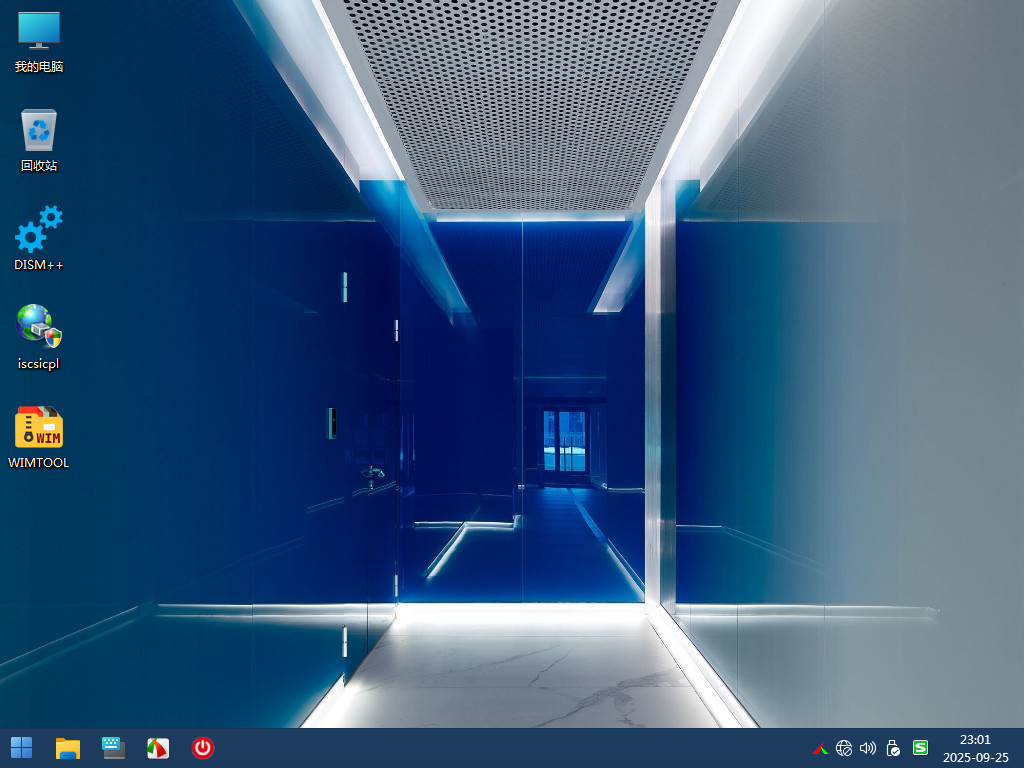Open the clock showing 23:01
The image size is (1024, 768).
coord(975,739)
